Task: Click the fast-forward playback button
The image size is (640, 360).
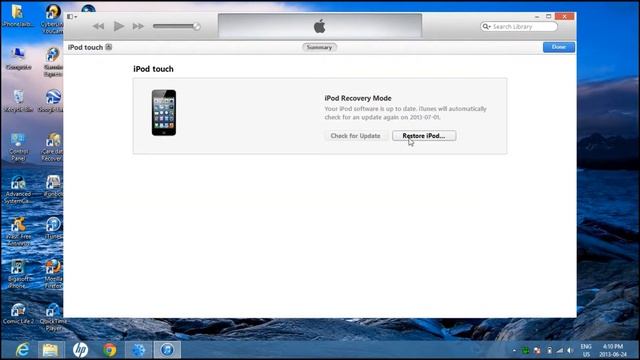Action: [x=138, y=27]
